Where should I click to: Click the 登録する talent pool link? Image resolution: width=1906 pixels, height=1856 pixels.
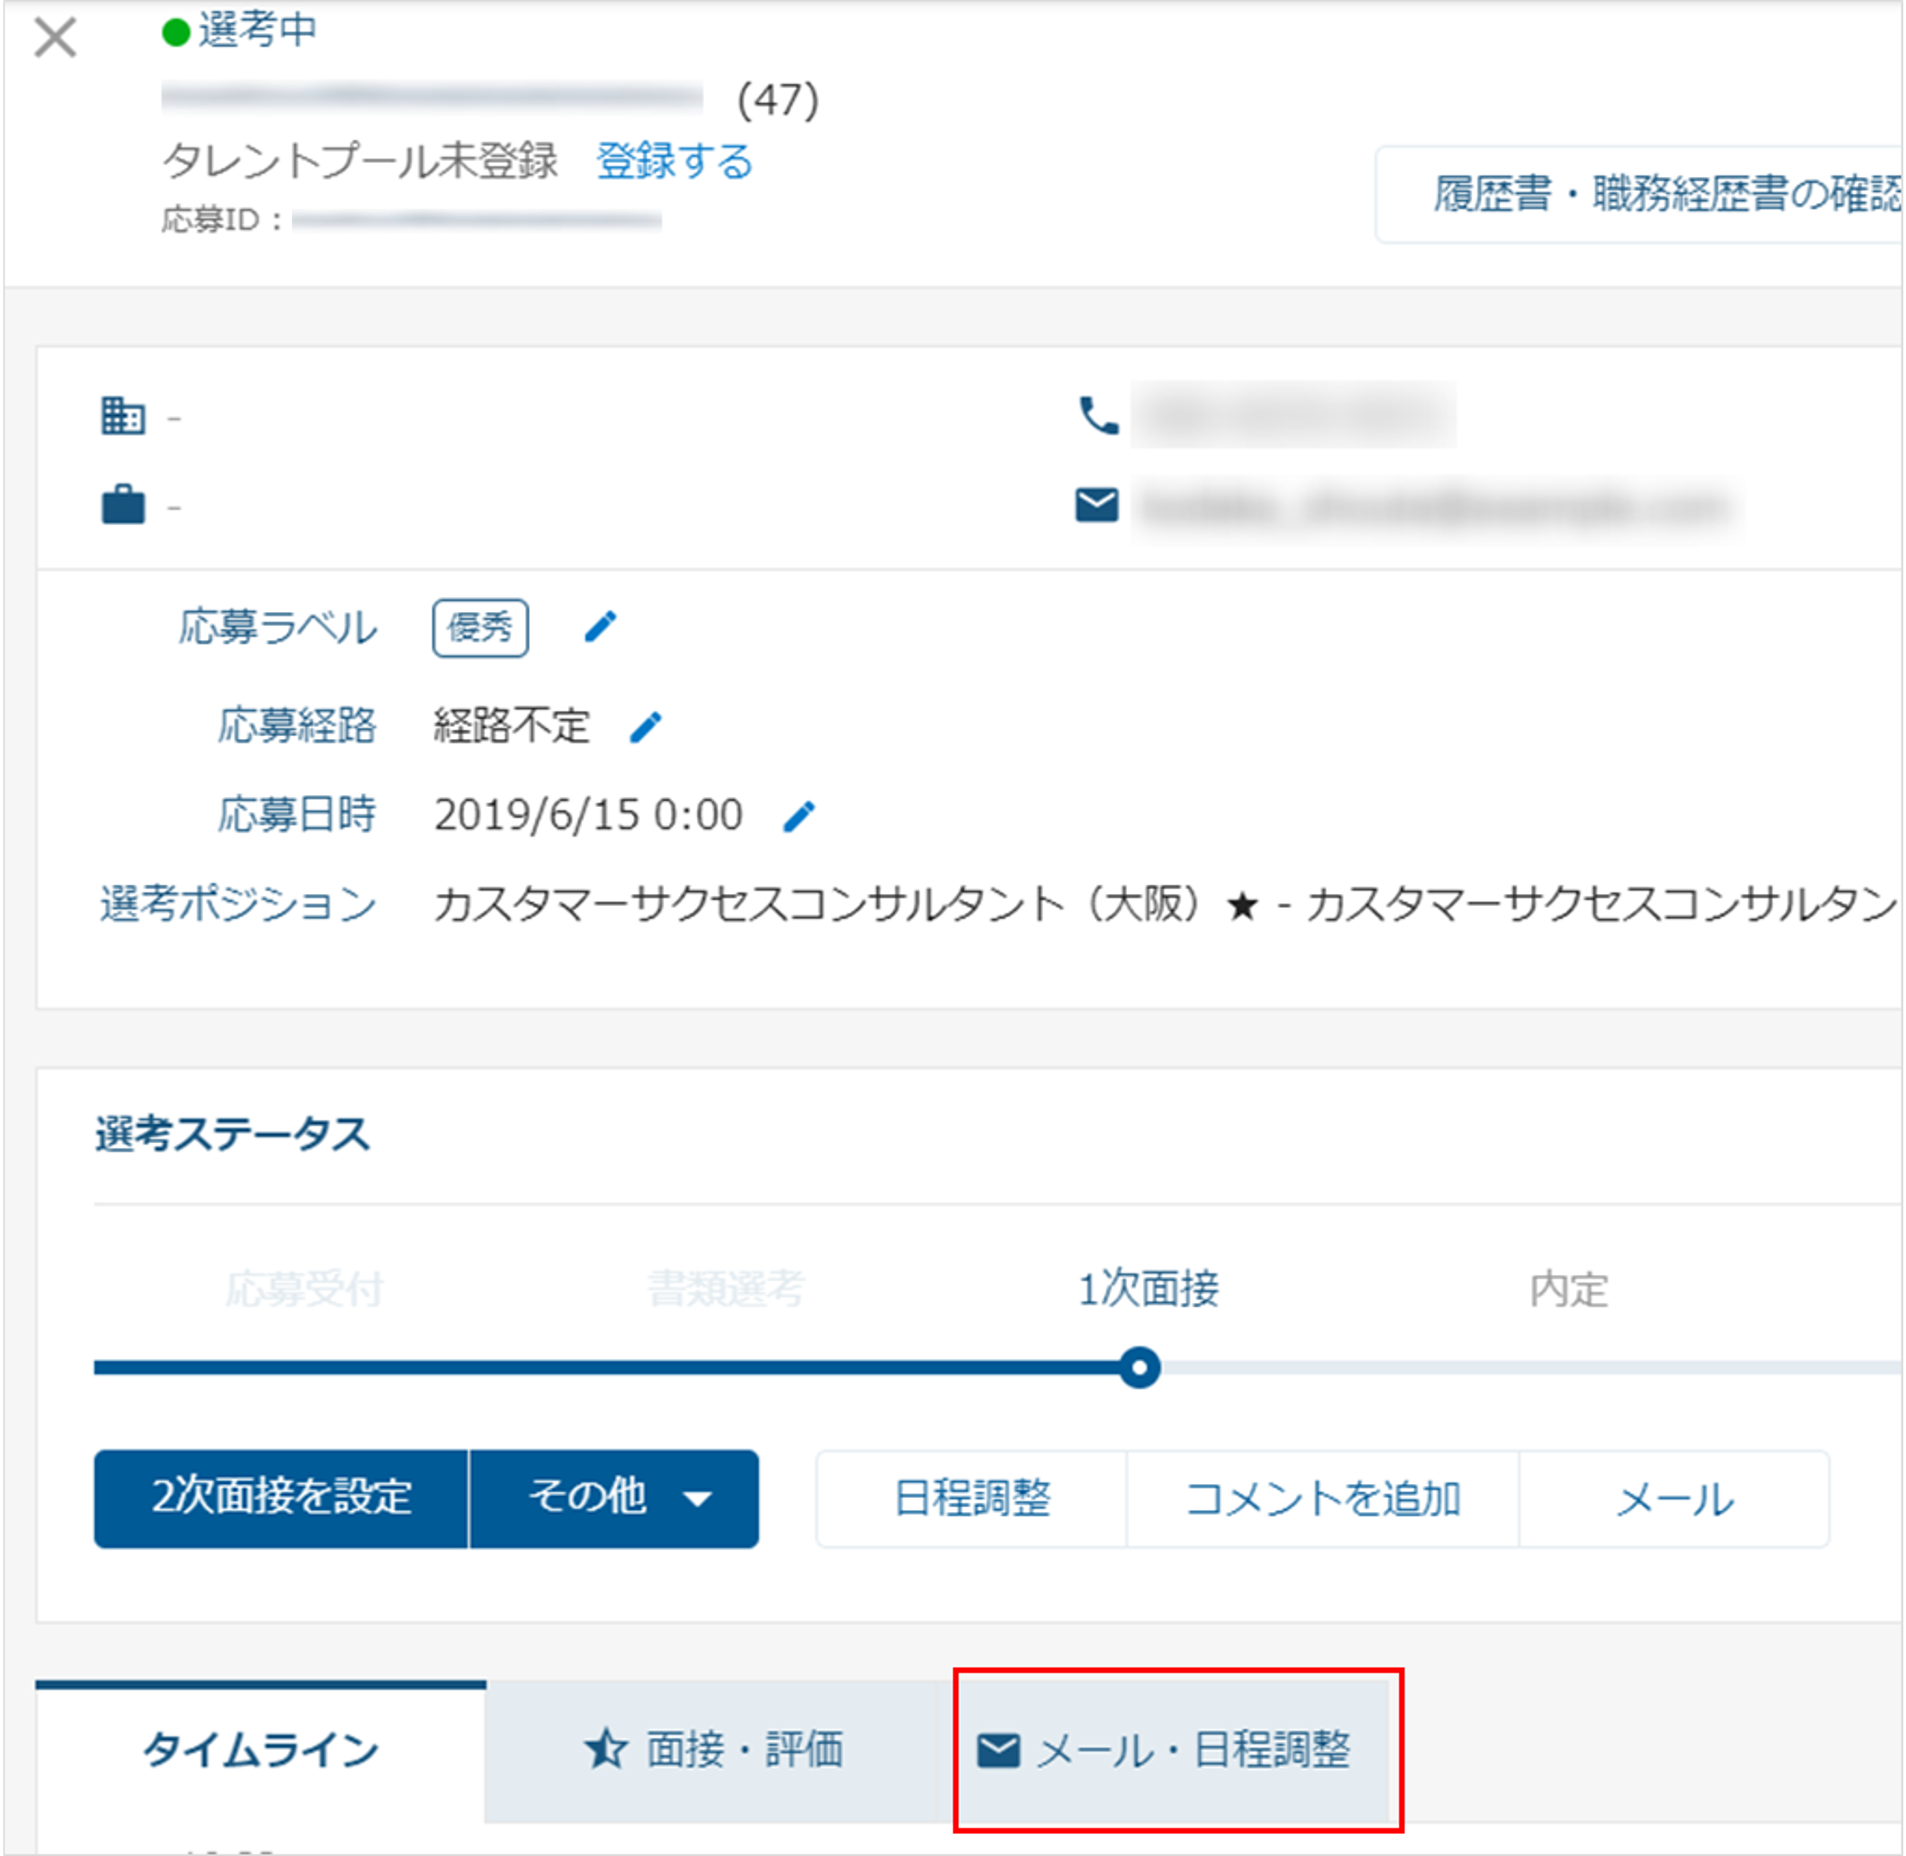[x=674, y=161]
